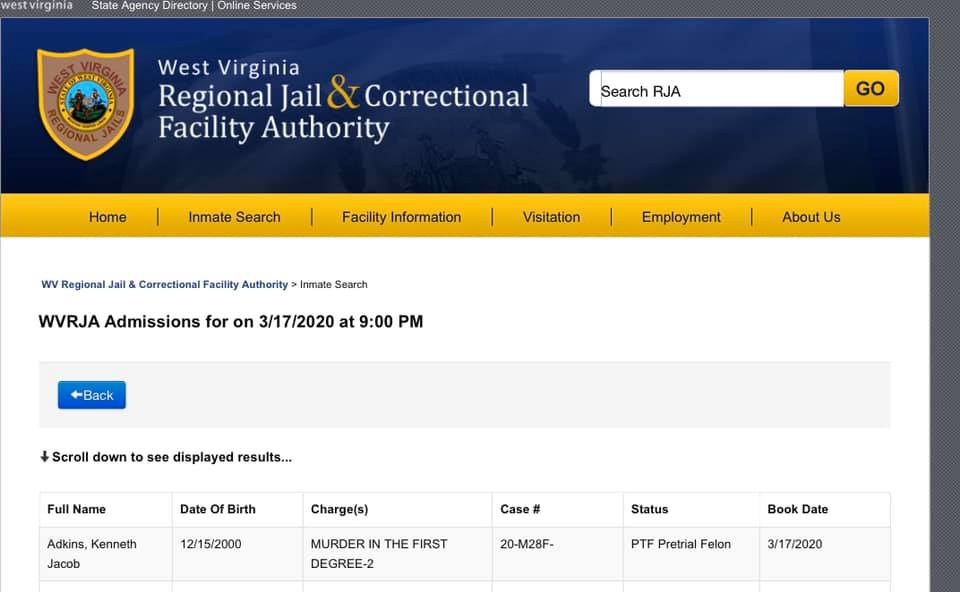Open the Facility Information menu item
The height and width of the screenshot is (592, 960).
coord(402,217)
